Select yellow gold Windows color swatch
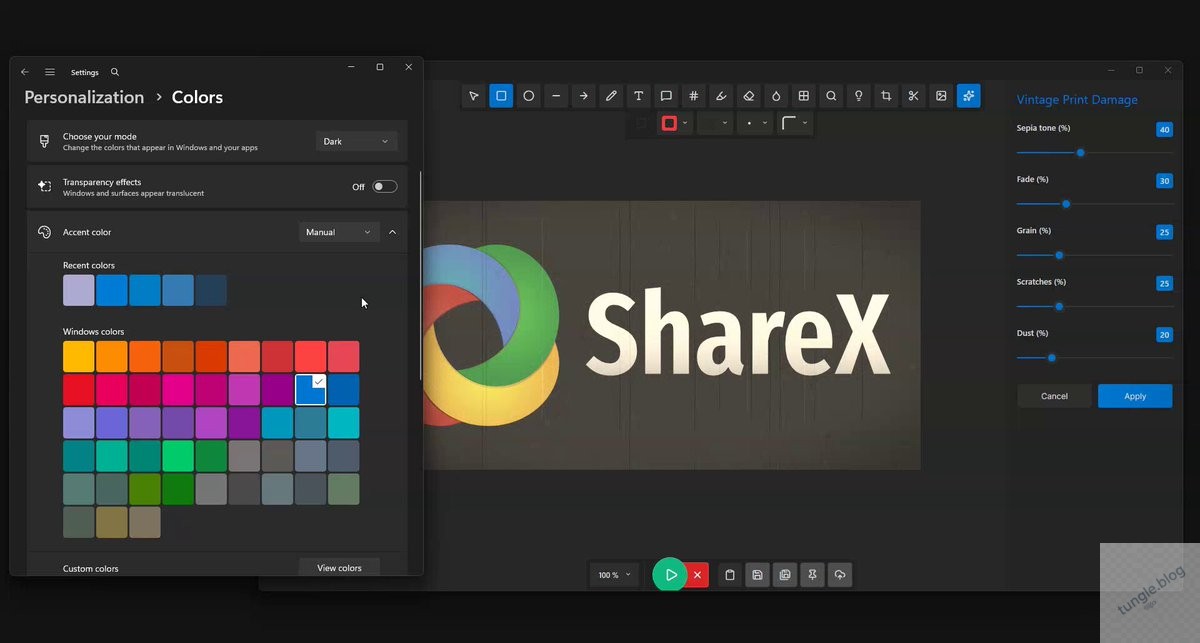Image resolution: width=1200 pixels, height=643 pixels. coord(79,357)
